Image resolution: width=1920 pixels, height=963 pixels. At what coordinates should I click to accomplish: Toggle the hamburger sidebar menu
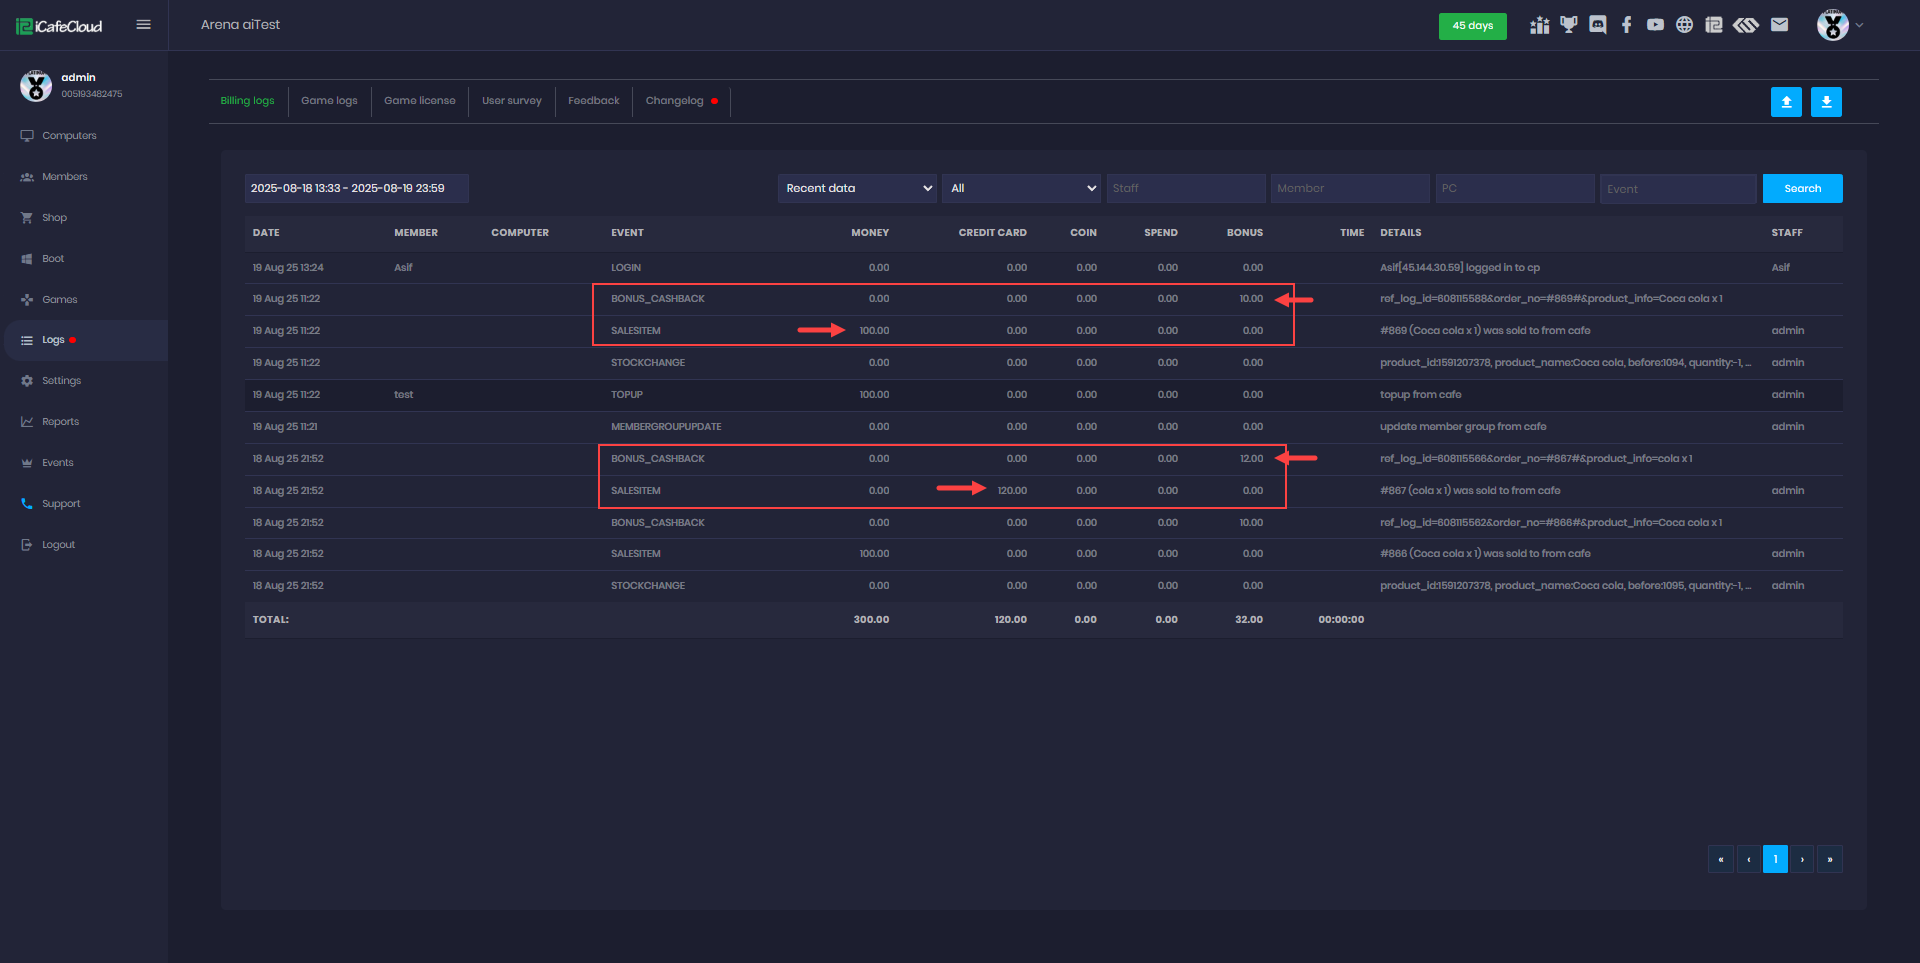coord(144,25)
